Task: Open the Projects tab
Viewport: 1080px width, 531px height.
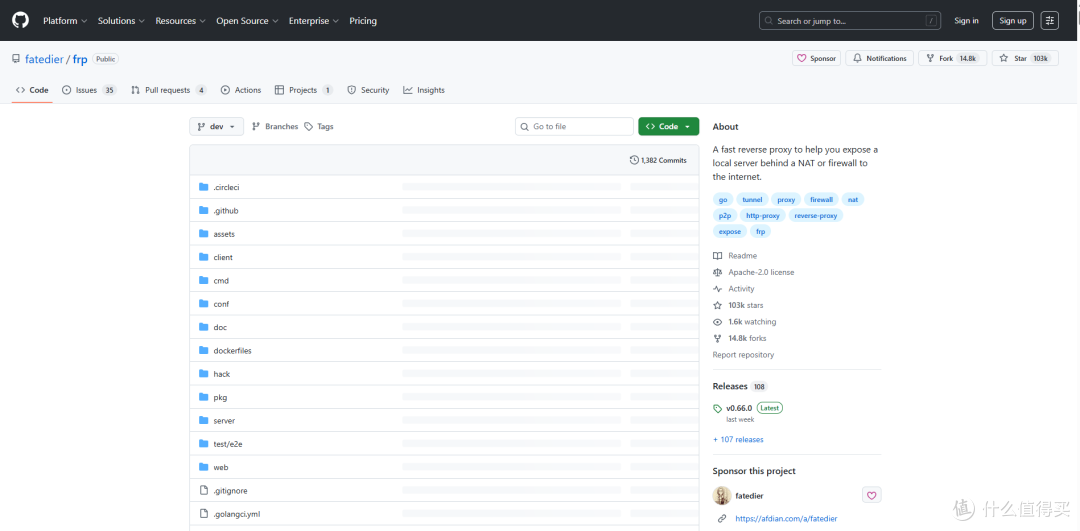Action: pyautogui.click(x=304, y=90)
